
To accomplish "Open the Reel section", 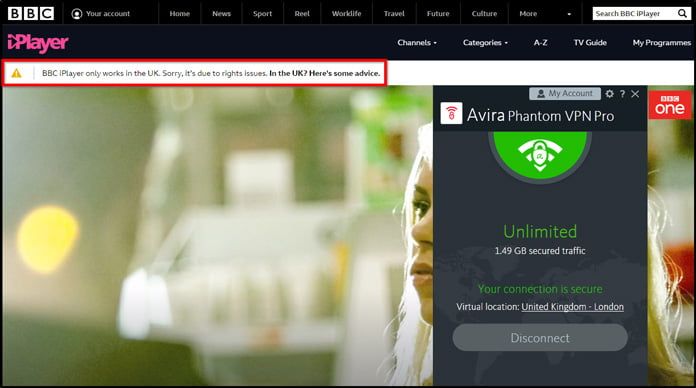I will pos(302,14).
